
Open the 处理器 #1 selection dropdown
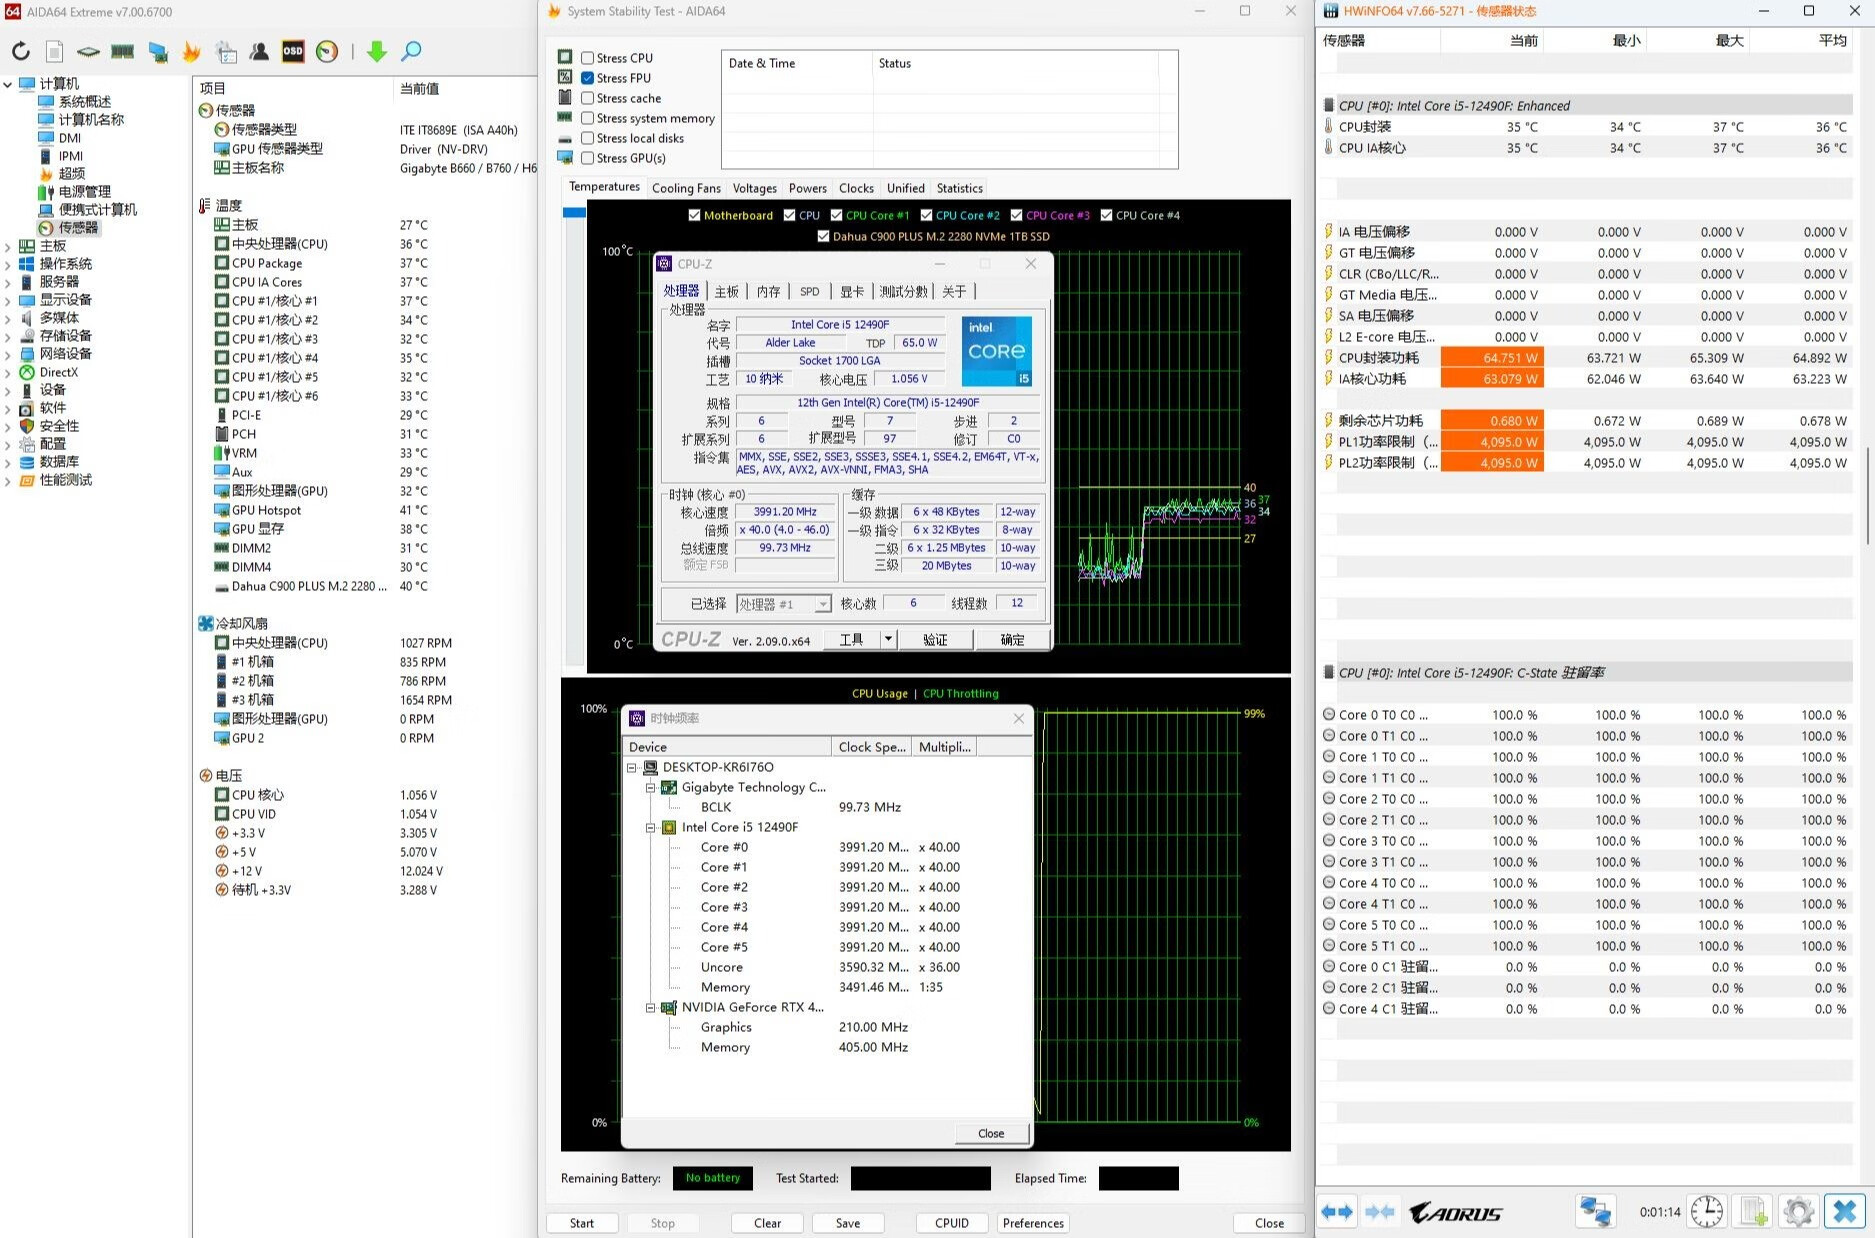[822, 604]
